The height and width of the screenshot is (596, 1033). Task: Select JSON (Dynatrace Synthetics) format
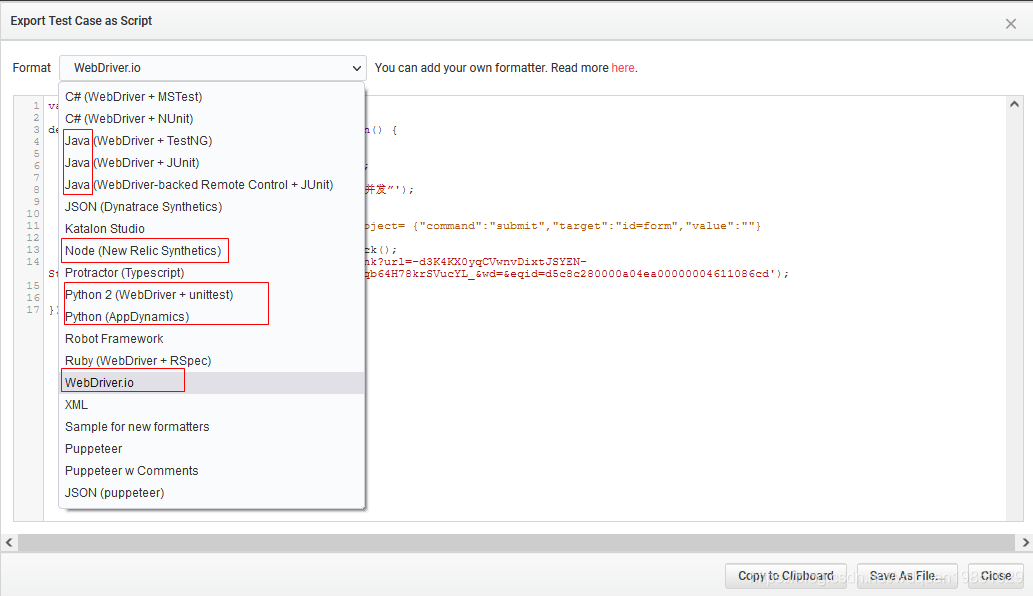click(x=211, y=207)
